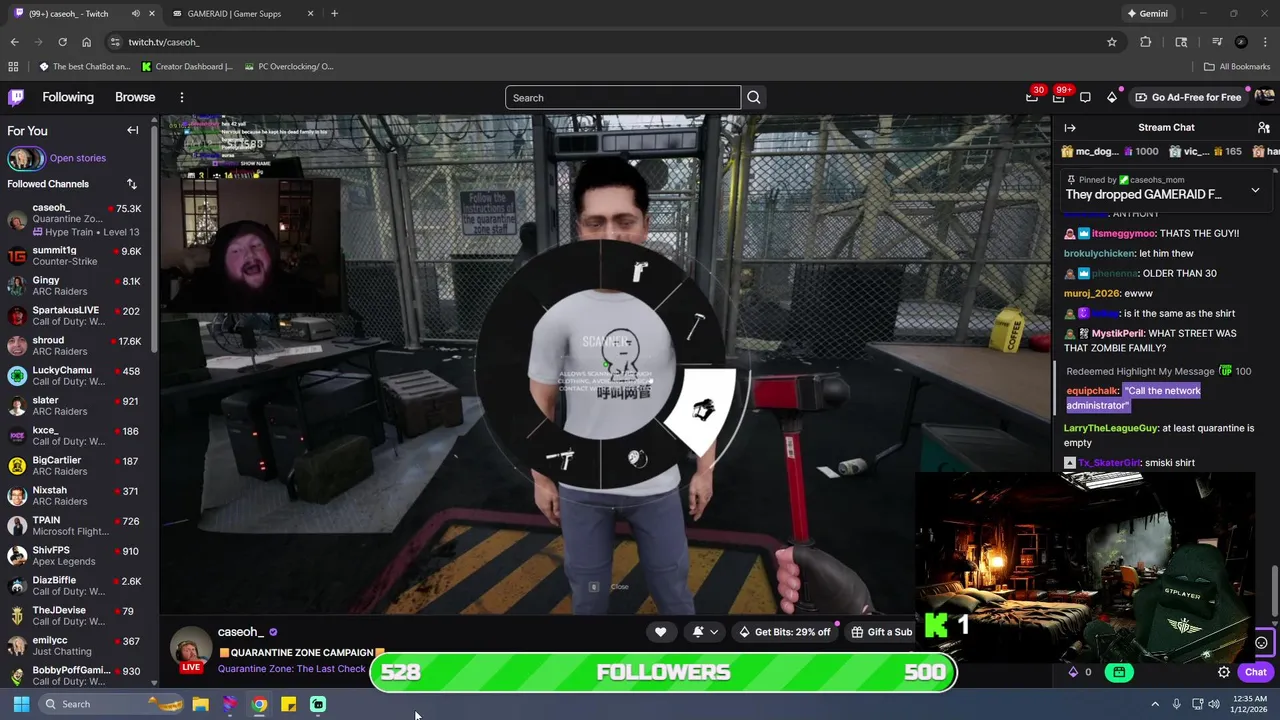Toggle follow heart for caseoh_
The height and width of the screenshot is (720, 1280).
[660, 632]
